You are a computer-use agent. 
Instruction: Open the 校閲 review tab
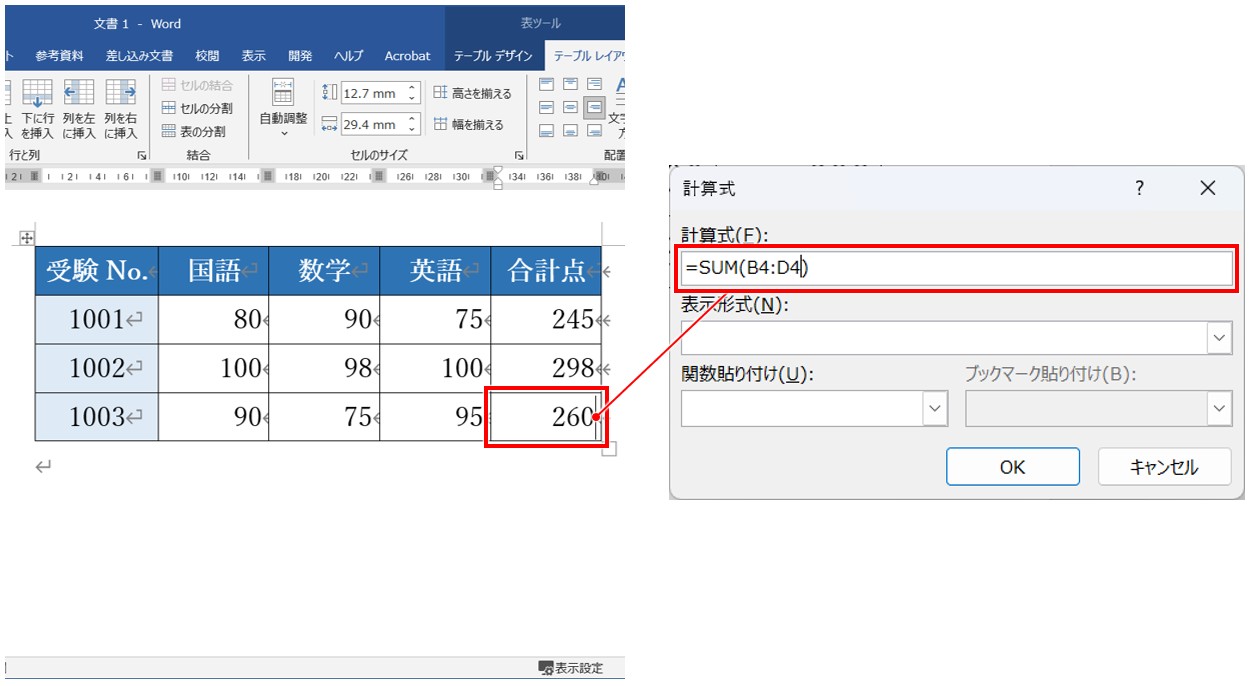(207, 56)
